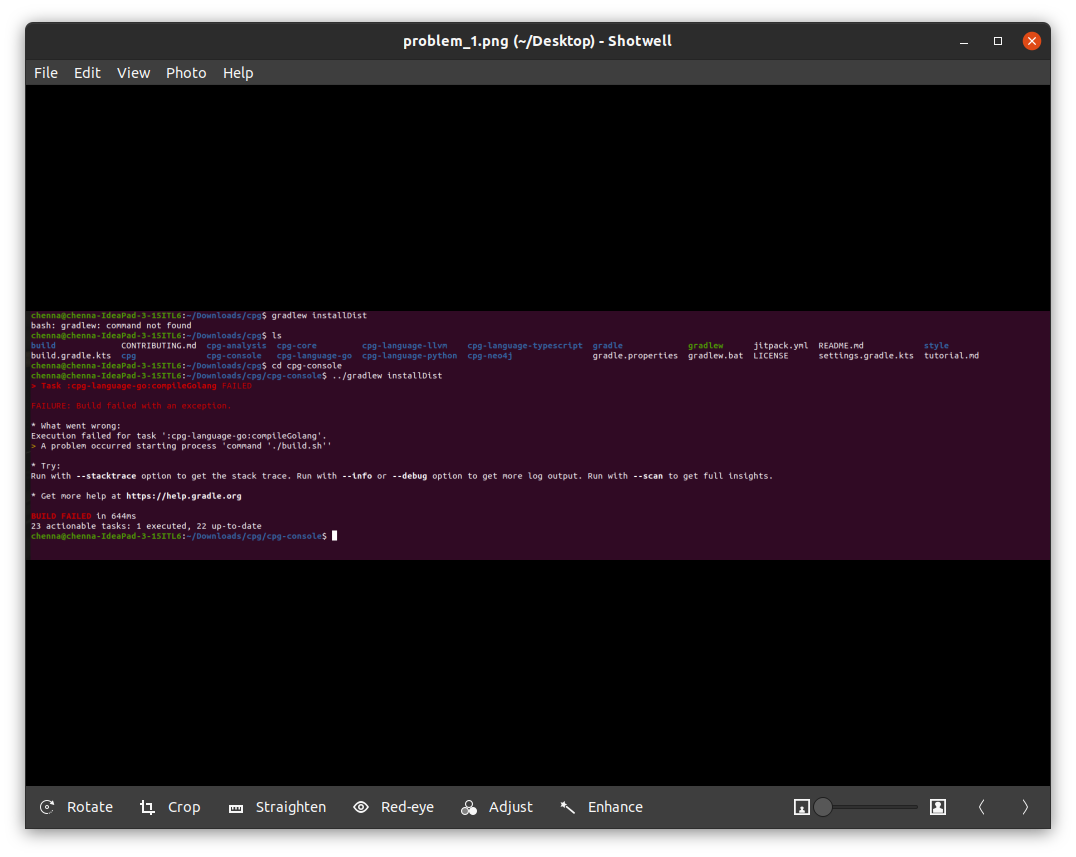Screen dimensions: 1076x857
Task: Click 'settings.gradle.kts' file name in photo
Action: tap(865, 356)
